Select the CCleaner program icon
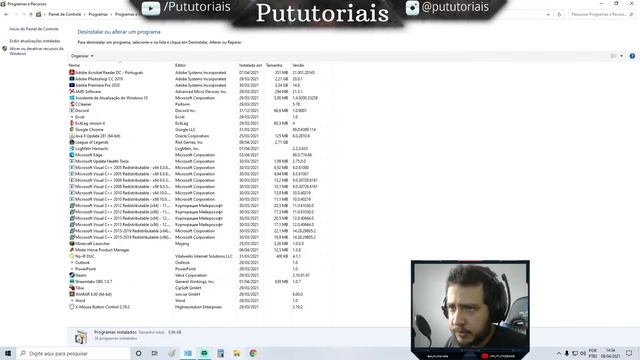Viewport: 640px width, 360px height. 72,104
